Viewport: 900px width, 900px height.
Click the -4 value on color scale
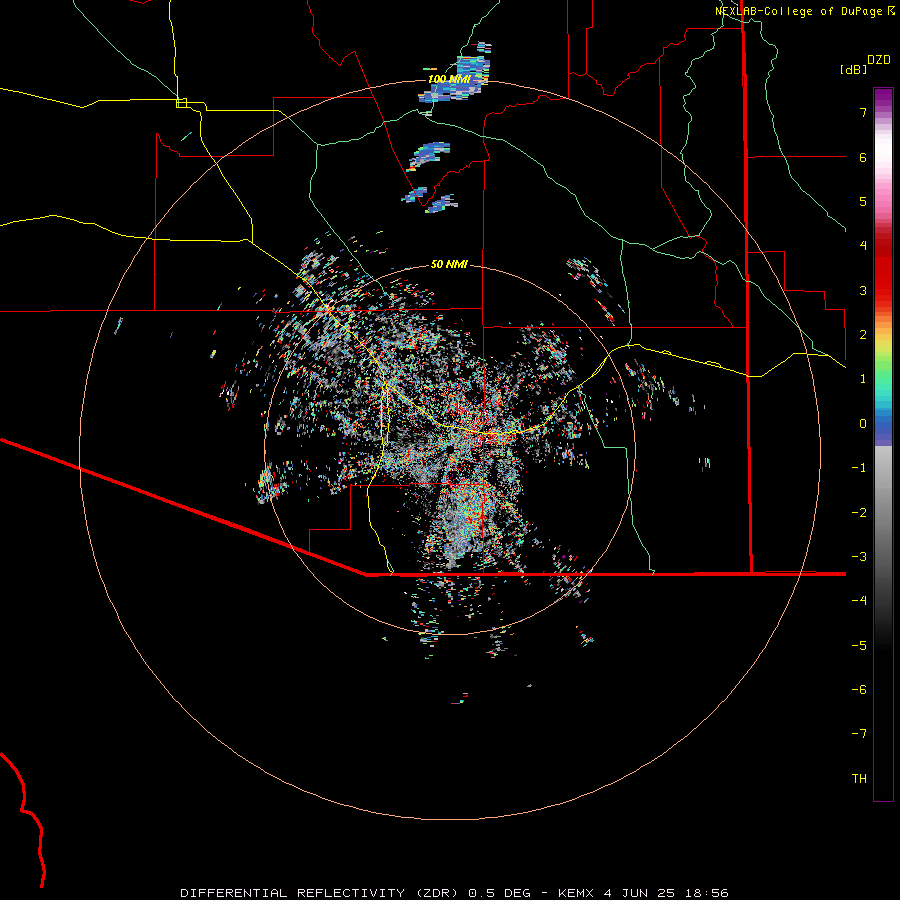[x=859, y=601]
